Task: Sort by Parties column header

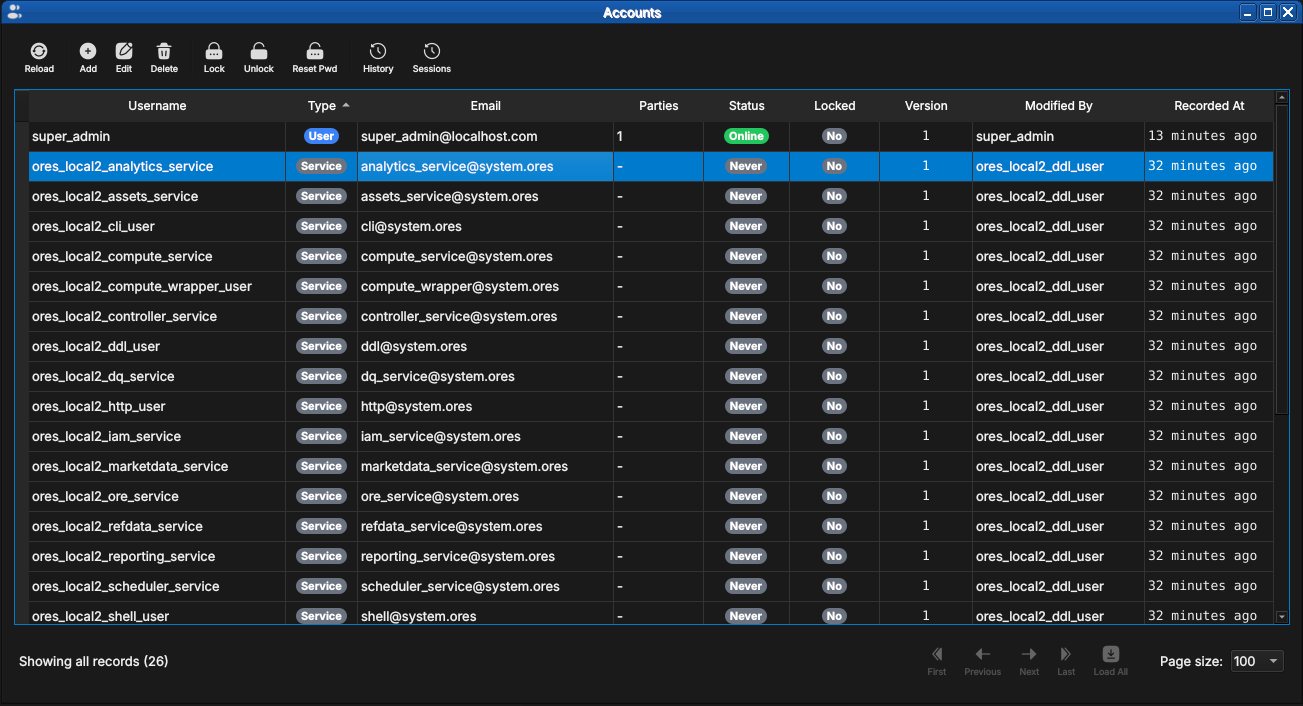Action: point(658,106)
